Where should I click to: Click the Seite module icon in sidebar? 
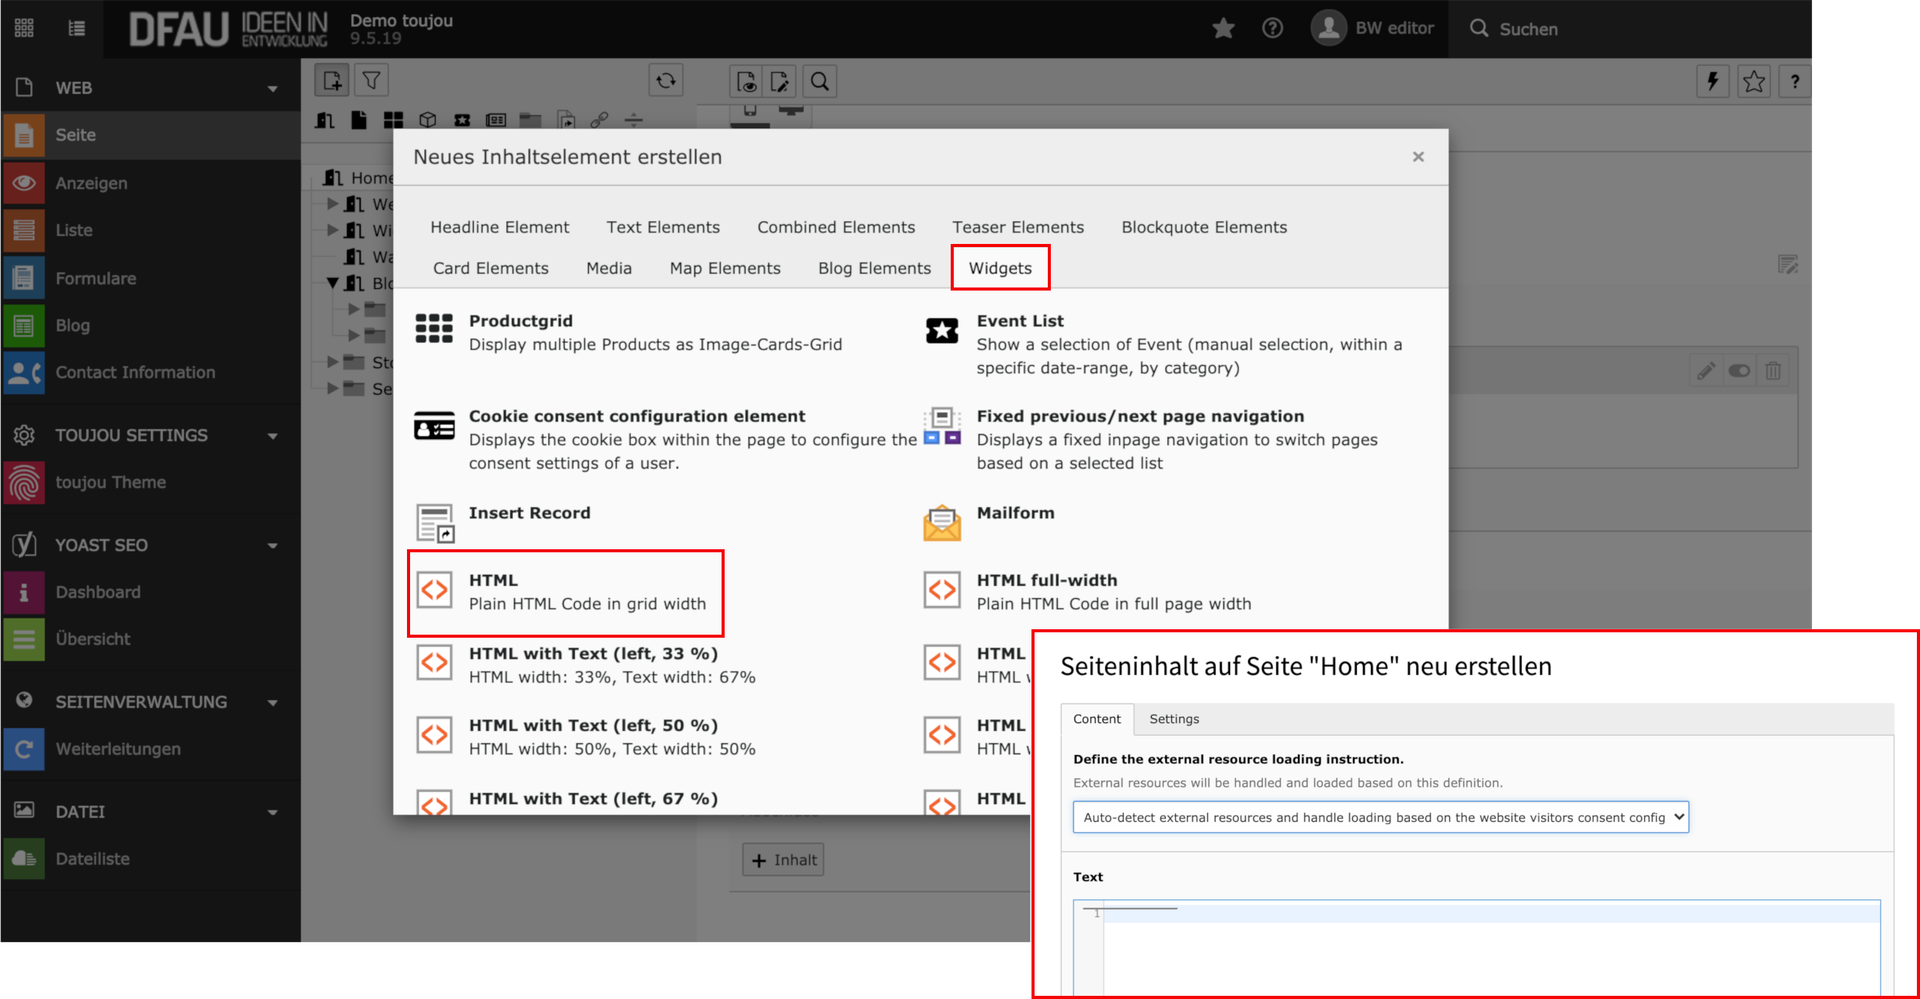24,135
